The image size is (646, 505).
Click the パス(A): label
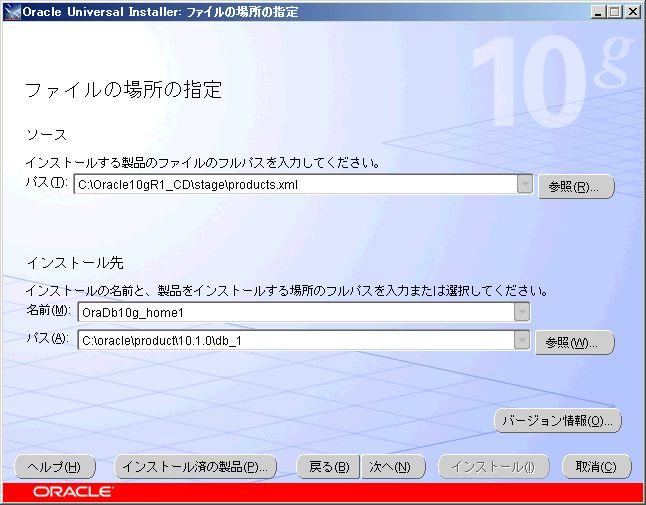click(x=47, y=338)
